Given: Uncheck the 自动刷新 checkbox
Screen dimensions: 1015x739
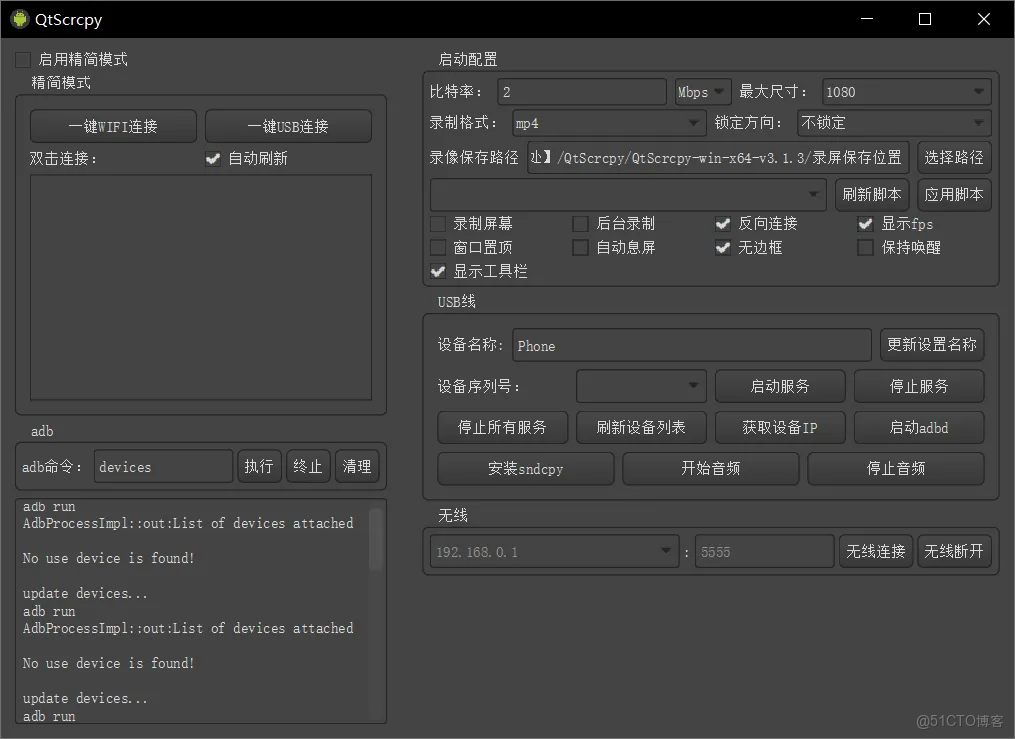Looking at the screenshot, I should (213, 158).
